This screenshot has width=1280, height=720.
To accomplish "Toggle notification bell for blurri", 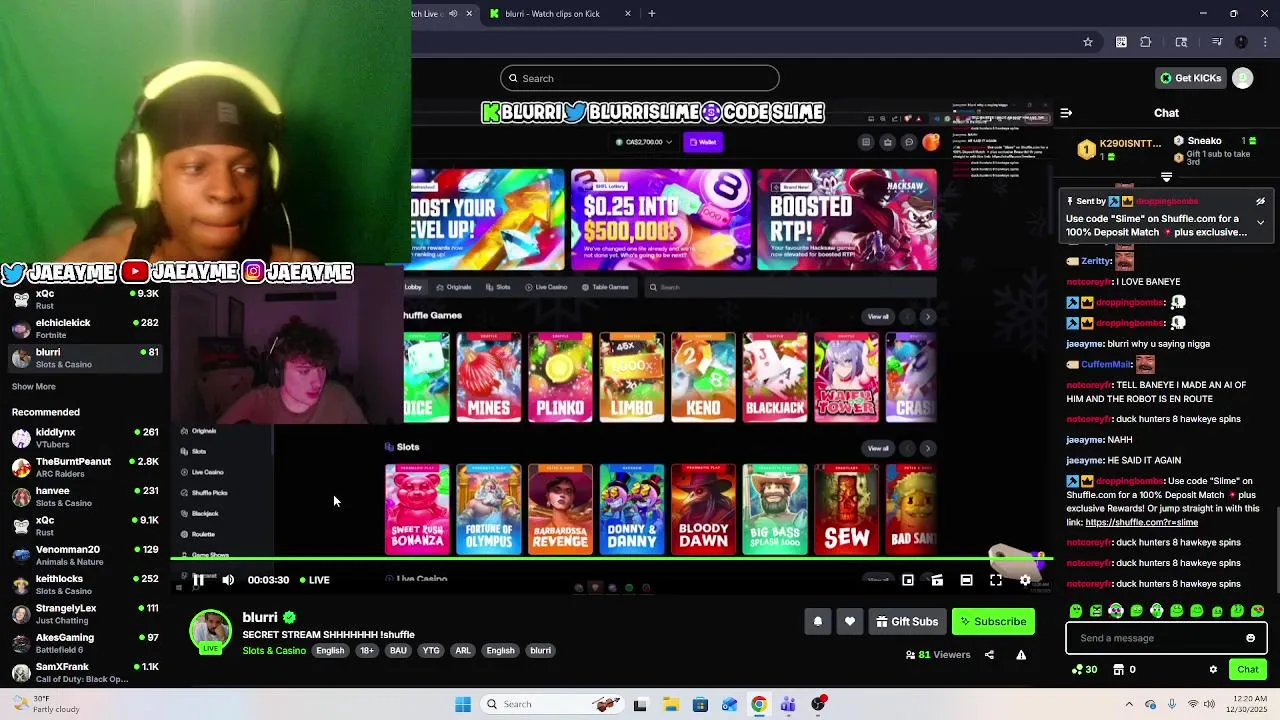I will (818, 622).
